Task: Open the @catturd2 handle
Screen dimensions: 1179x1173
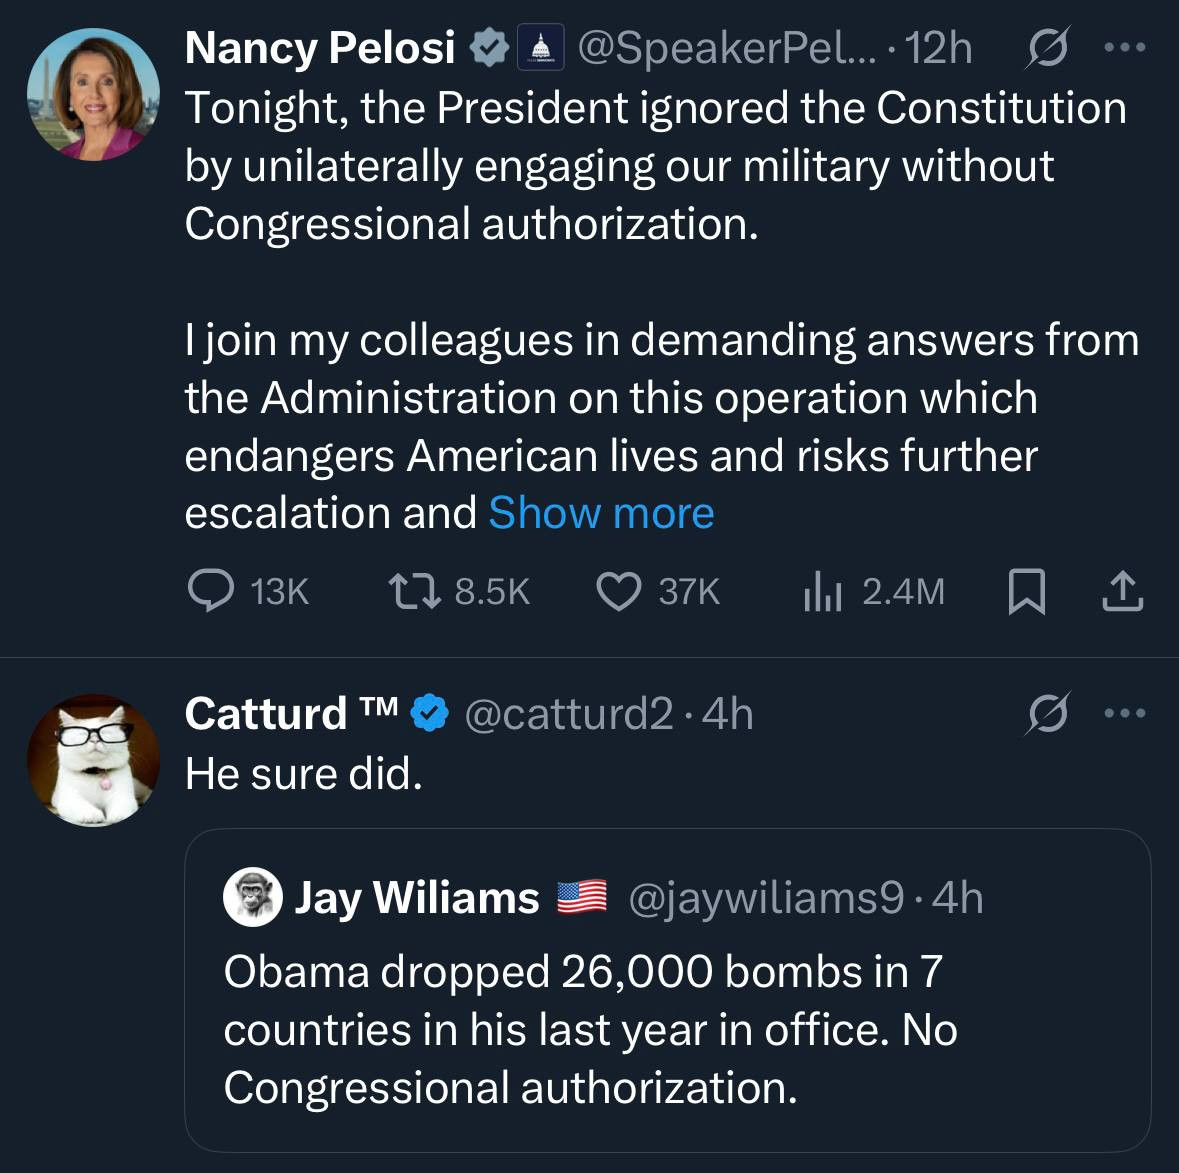Action: tap(568, 714)
